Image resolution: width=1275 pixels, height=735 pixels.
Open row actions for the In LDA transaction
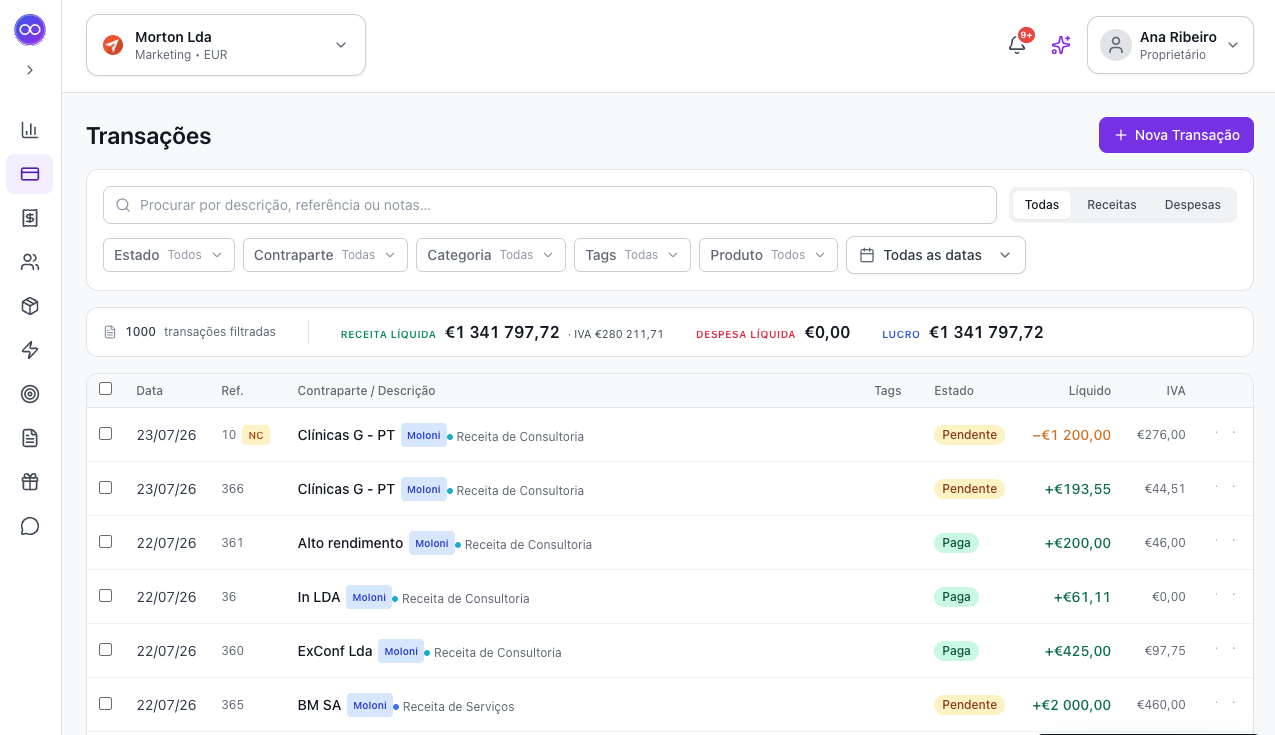tap(1225, 596)
